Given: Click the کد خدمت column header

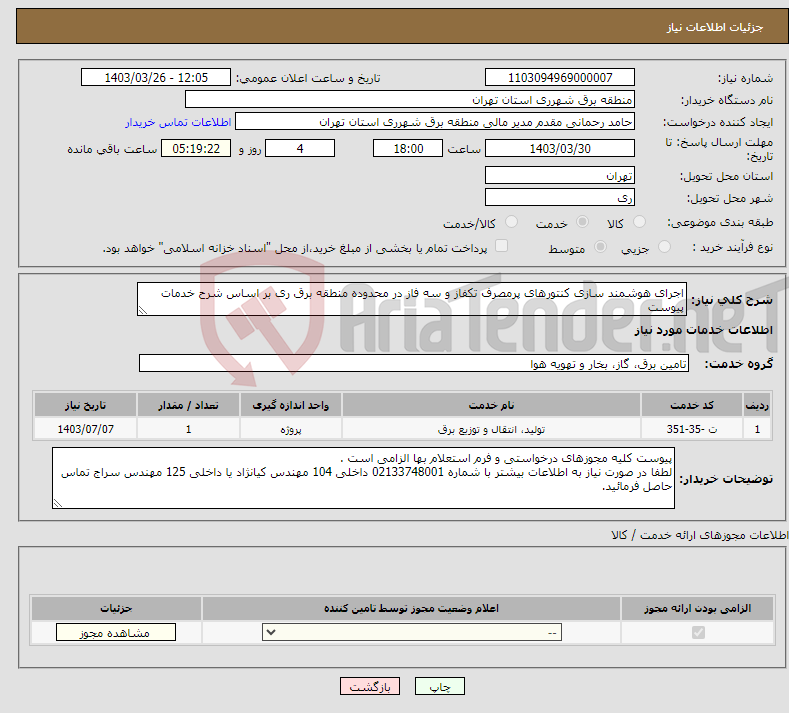Looking at the screenshot, I should click(692, 405).
